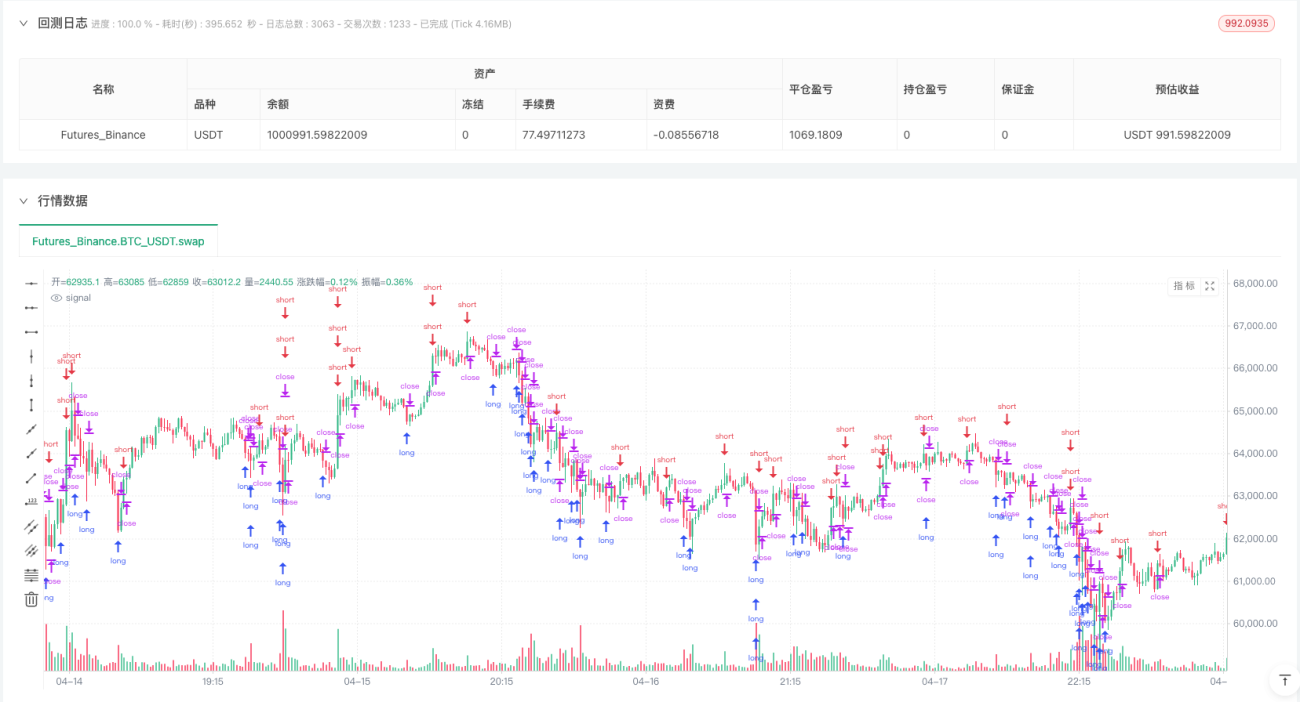Select the diagonal segment line tool
Image resolution: width=1300 pixels, height=702 pixels.
[x=31, y=477]
